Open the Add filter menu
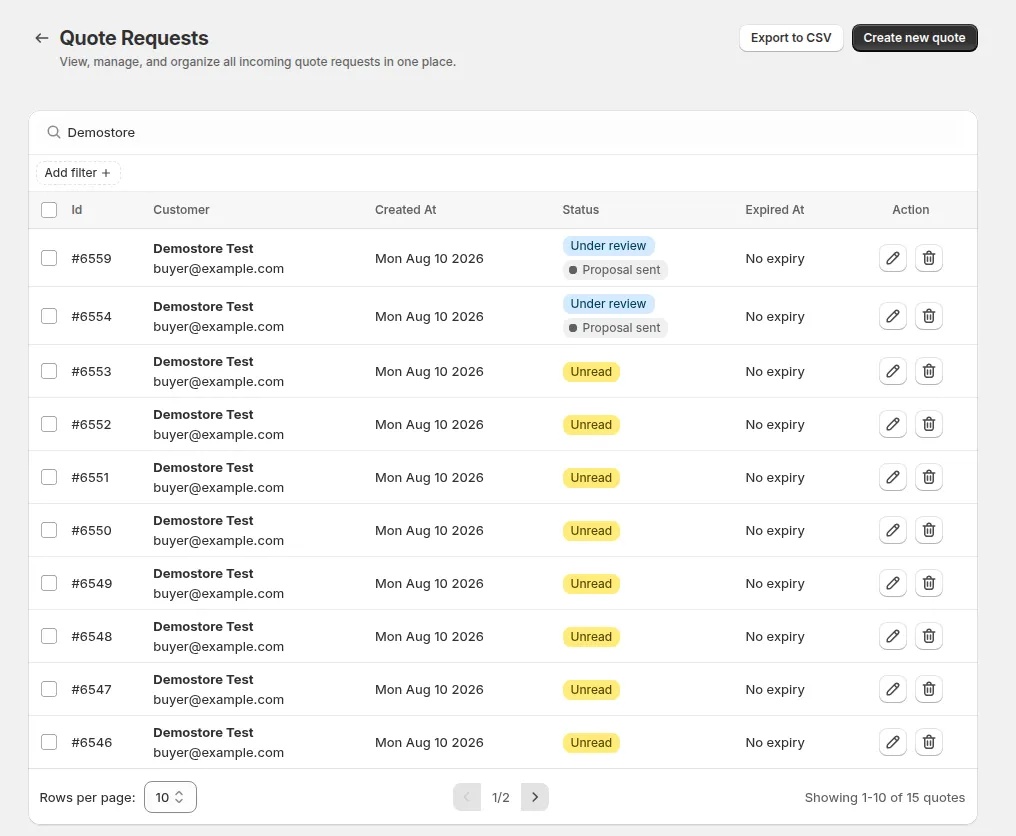The image size is (1016, 836). click(78, 173)
